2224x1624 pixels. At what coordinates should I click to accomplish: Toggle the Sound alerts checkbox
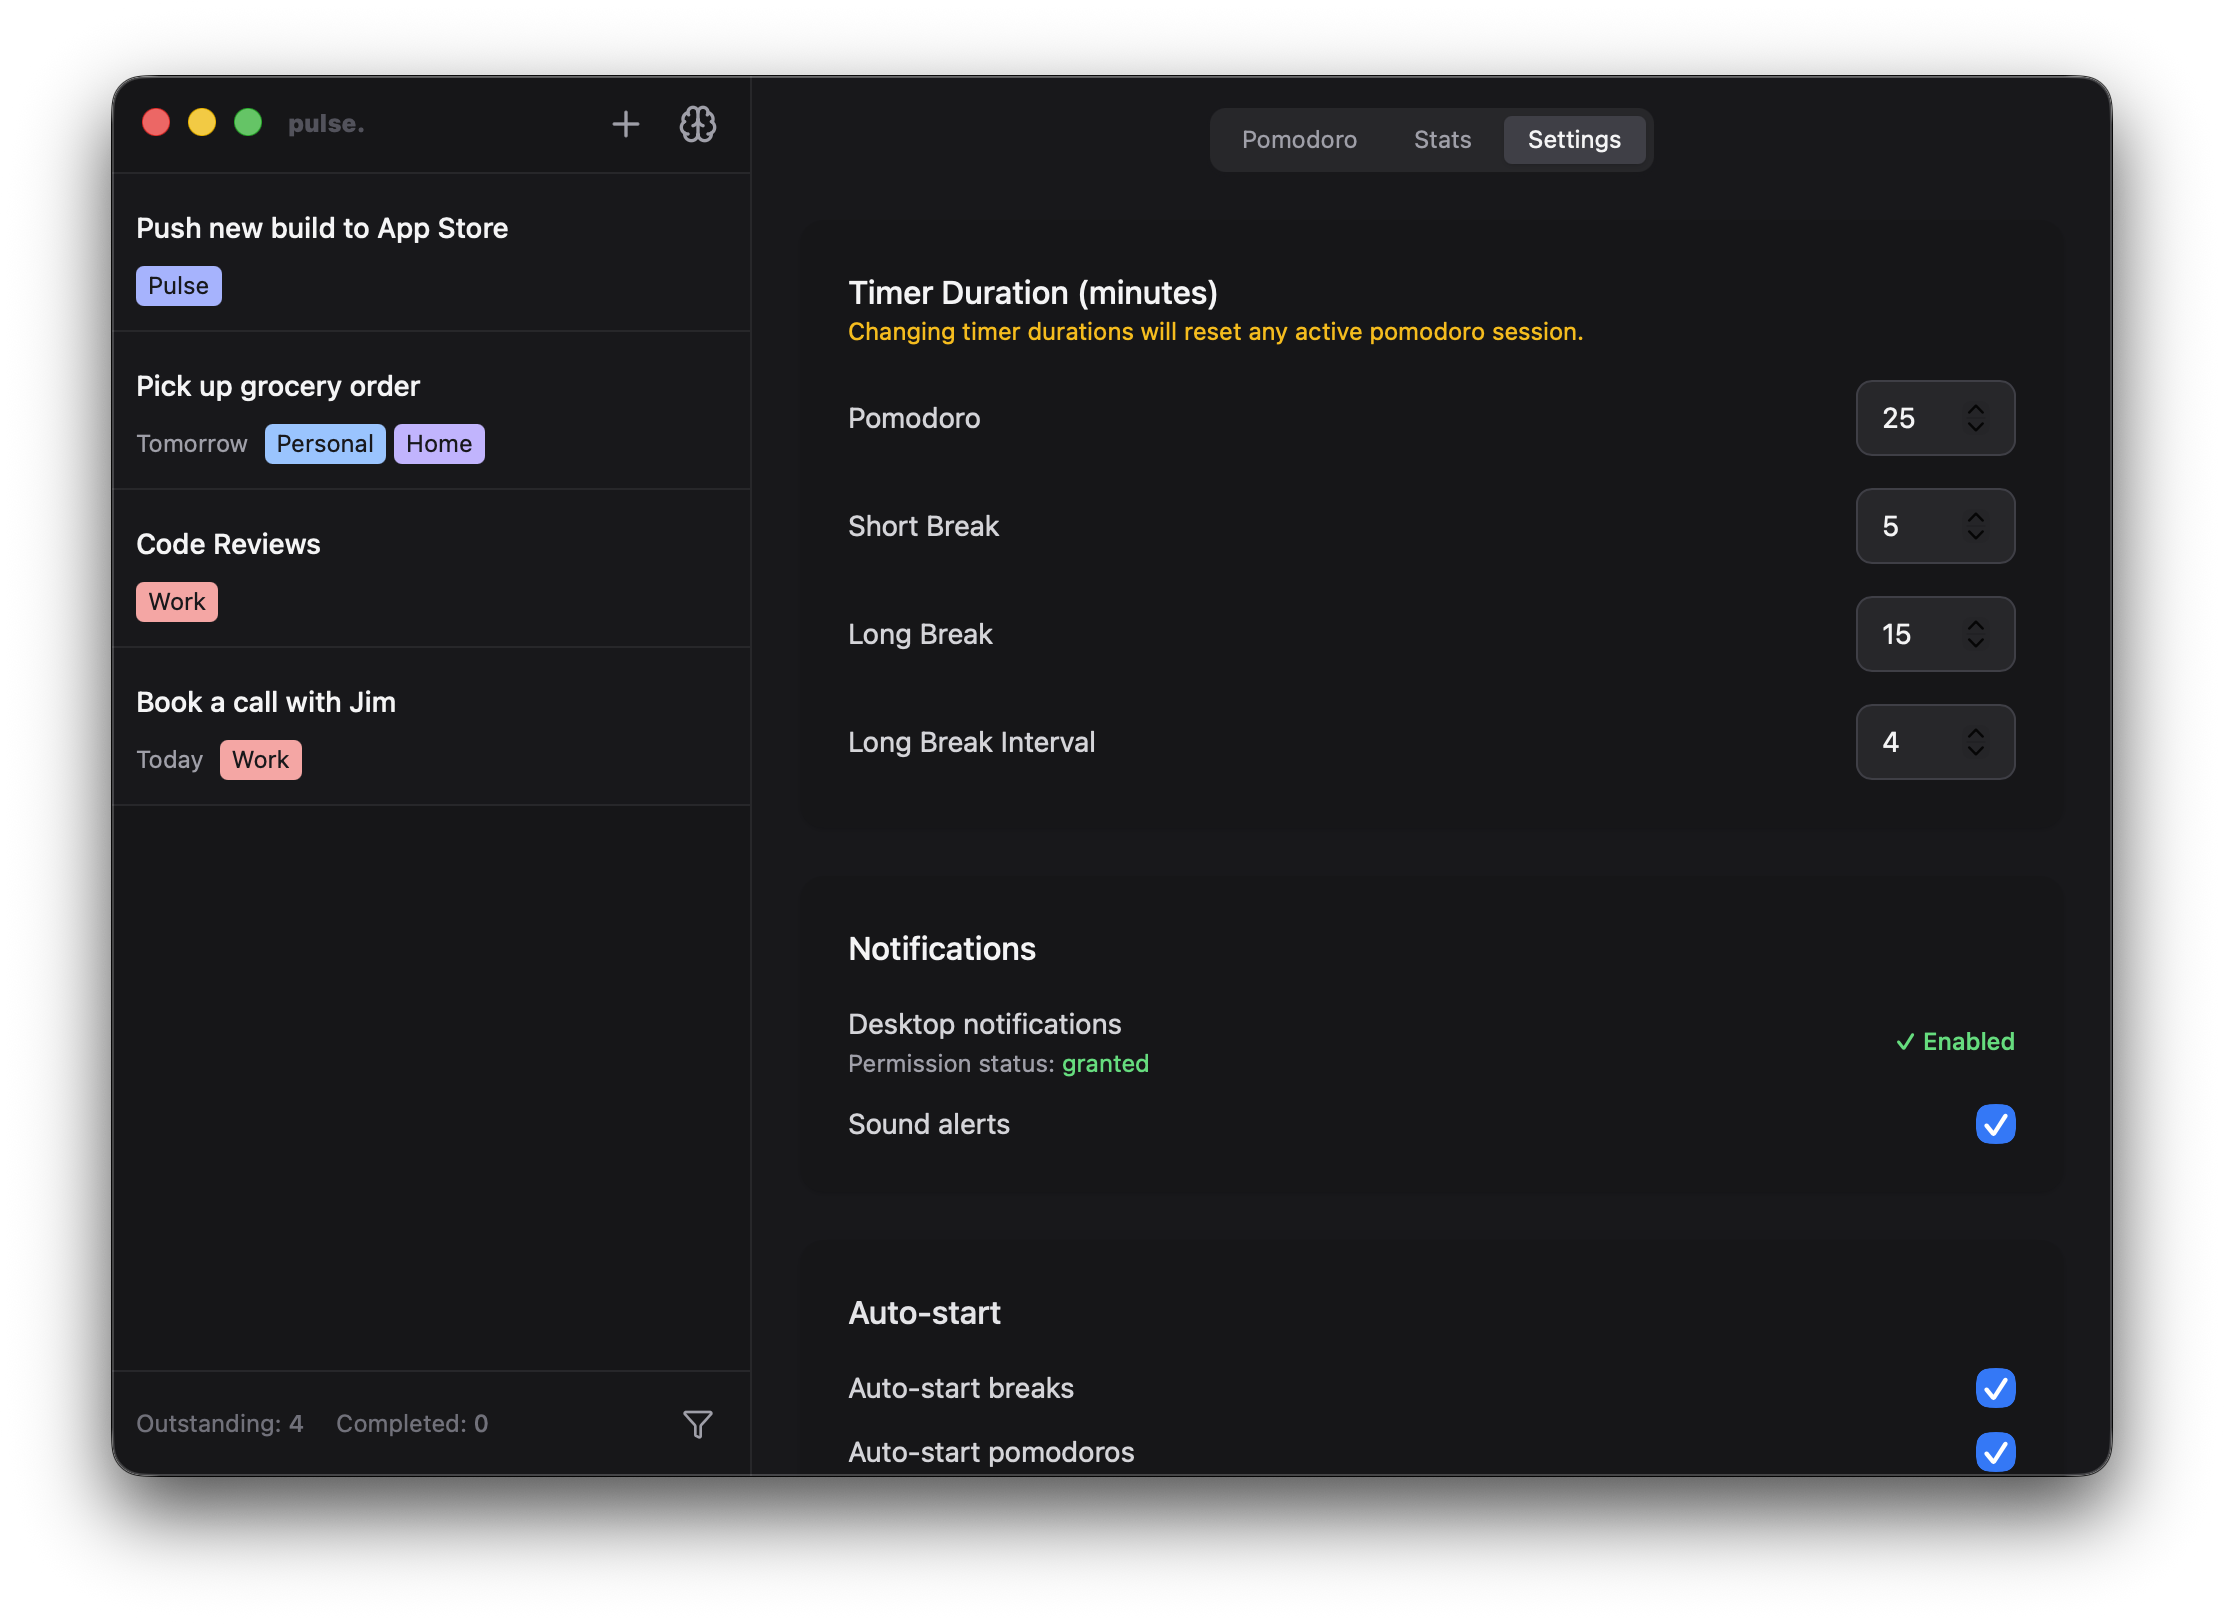1996,1124
